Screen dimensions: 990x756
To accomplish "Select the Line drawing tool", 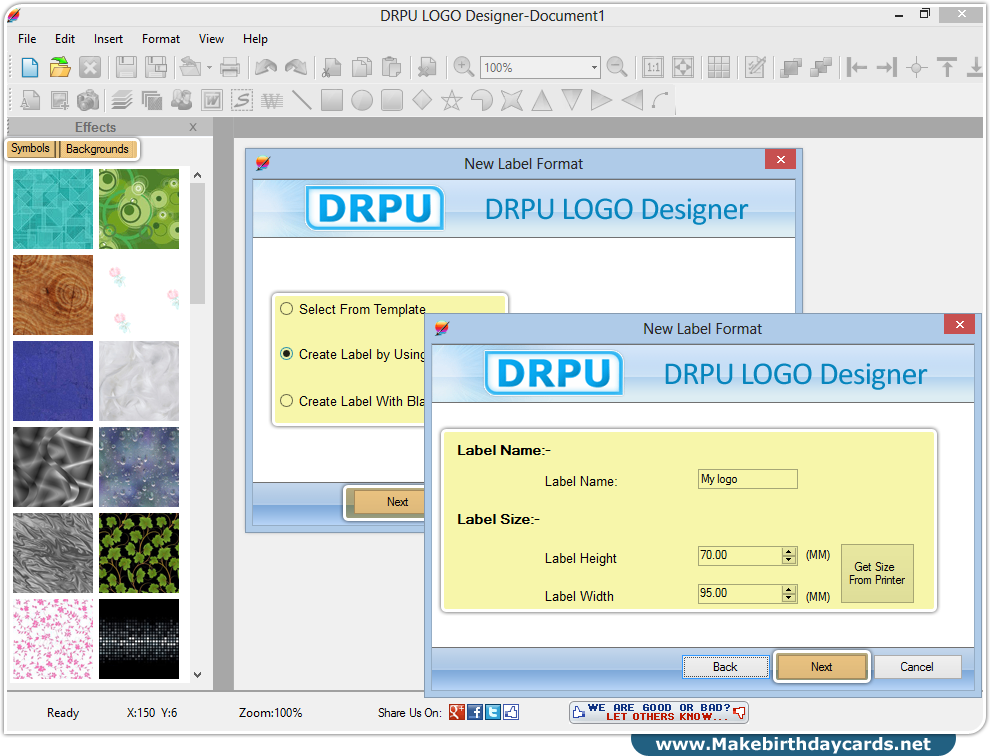I will pos(302,100).
